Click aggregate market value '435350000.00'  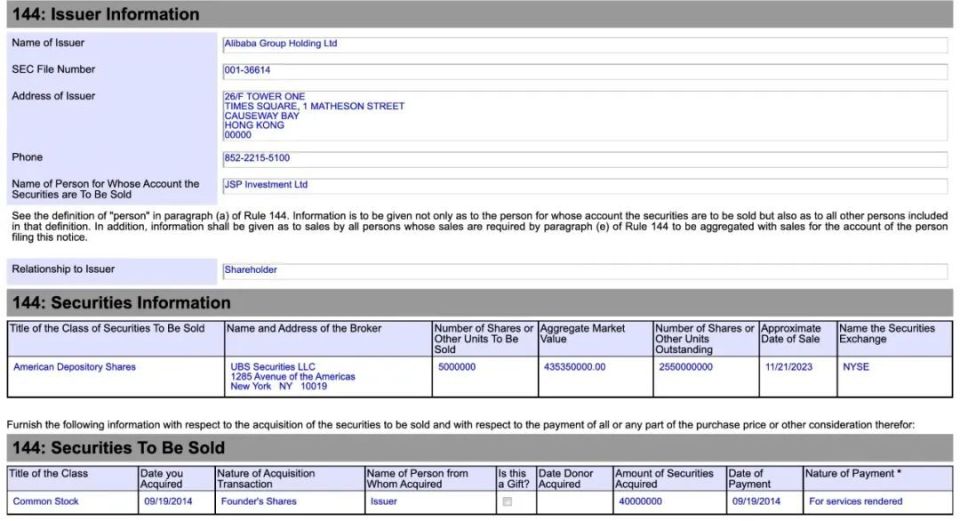[574, 367]
